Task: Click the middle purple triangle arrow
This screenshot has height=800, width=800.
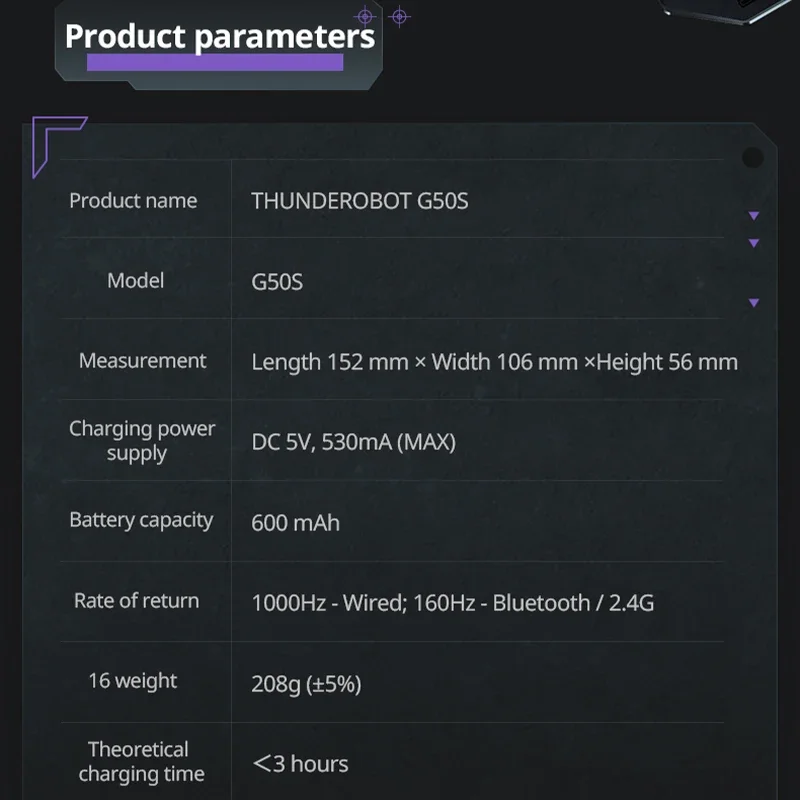Action: [754, 243]
